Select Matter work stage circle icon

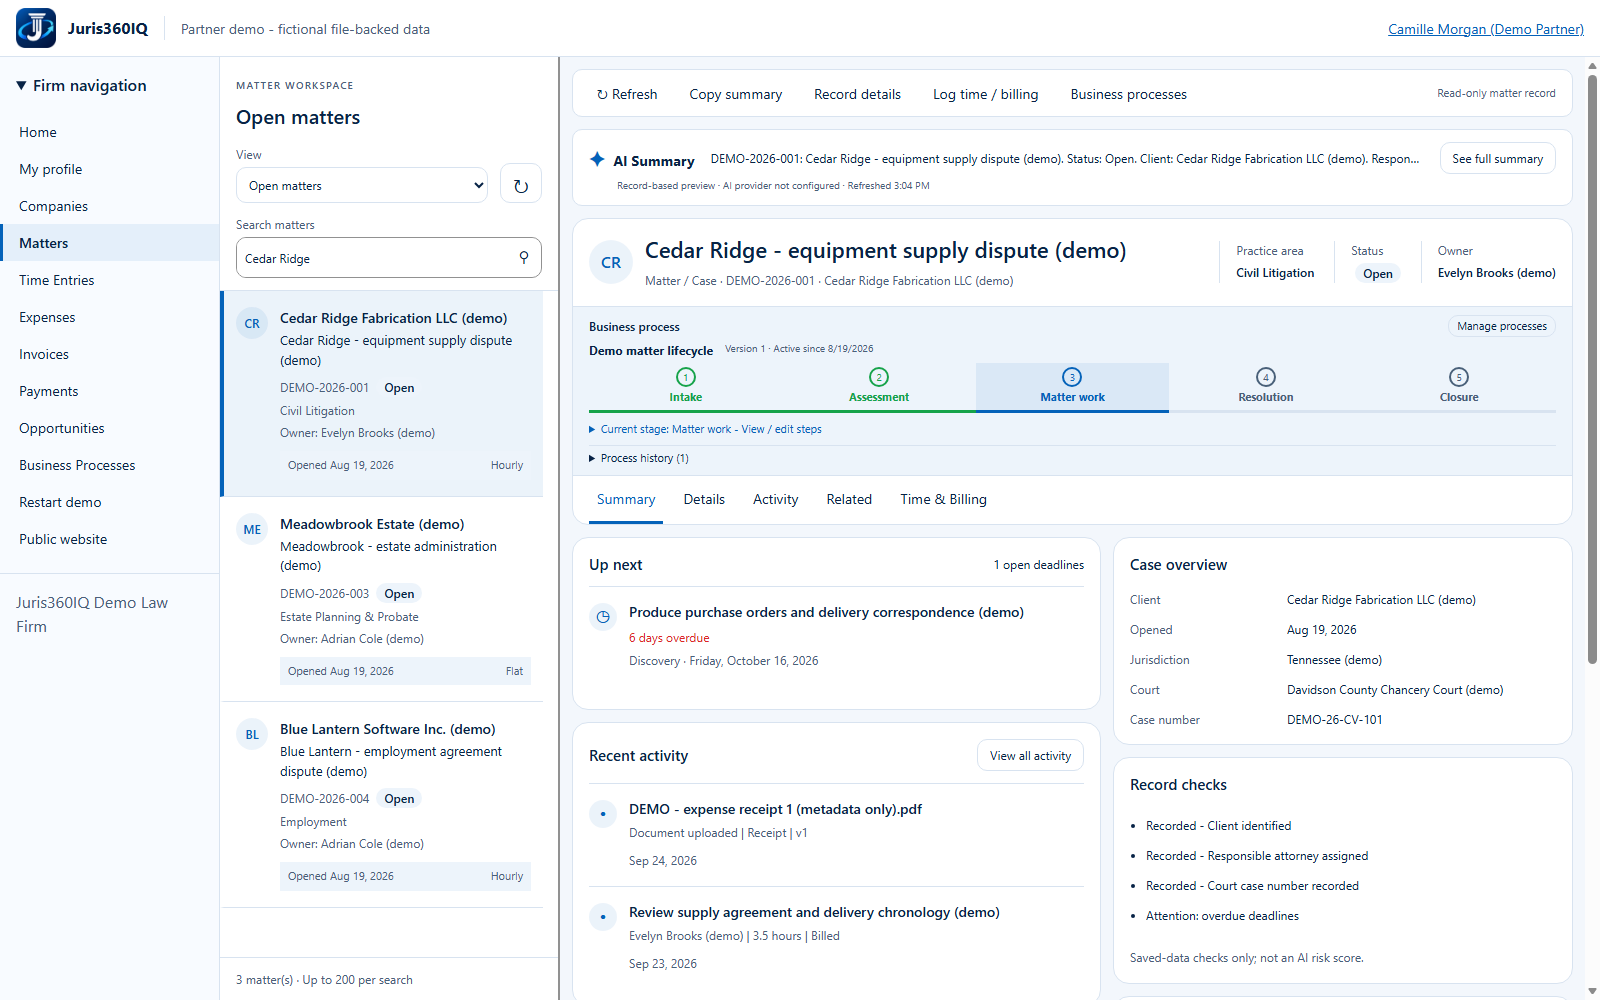1072,377
